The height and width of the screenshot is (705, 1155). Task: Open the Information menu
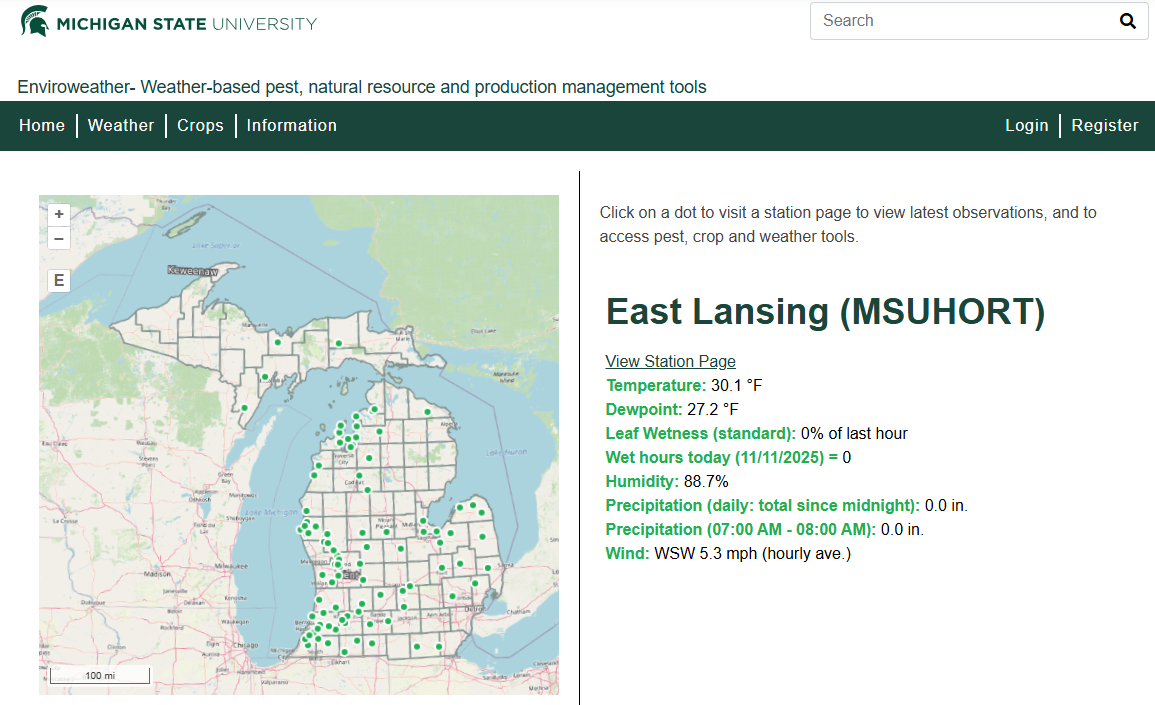point(292,125)
